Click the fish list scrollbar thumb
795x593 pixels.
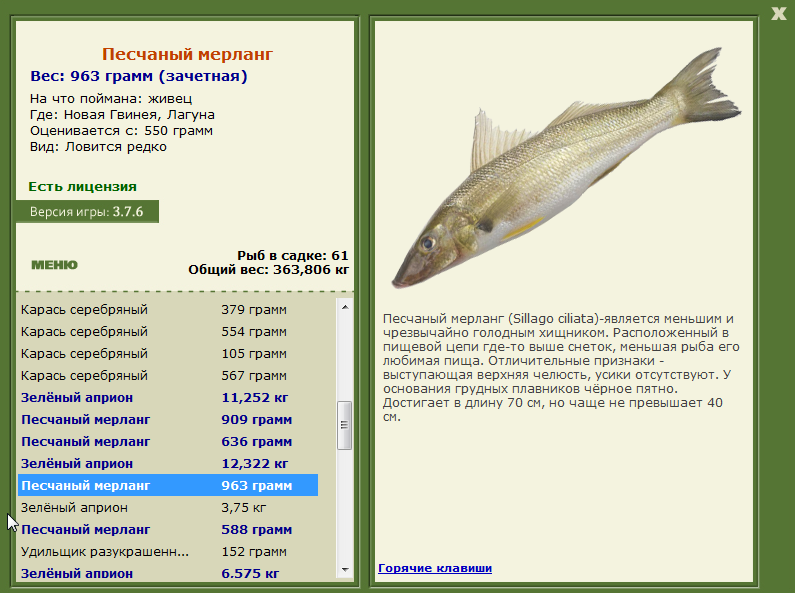click(345, 425)
